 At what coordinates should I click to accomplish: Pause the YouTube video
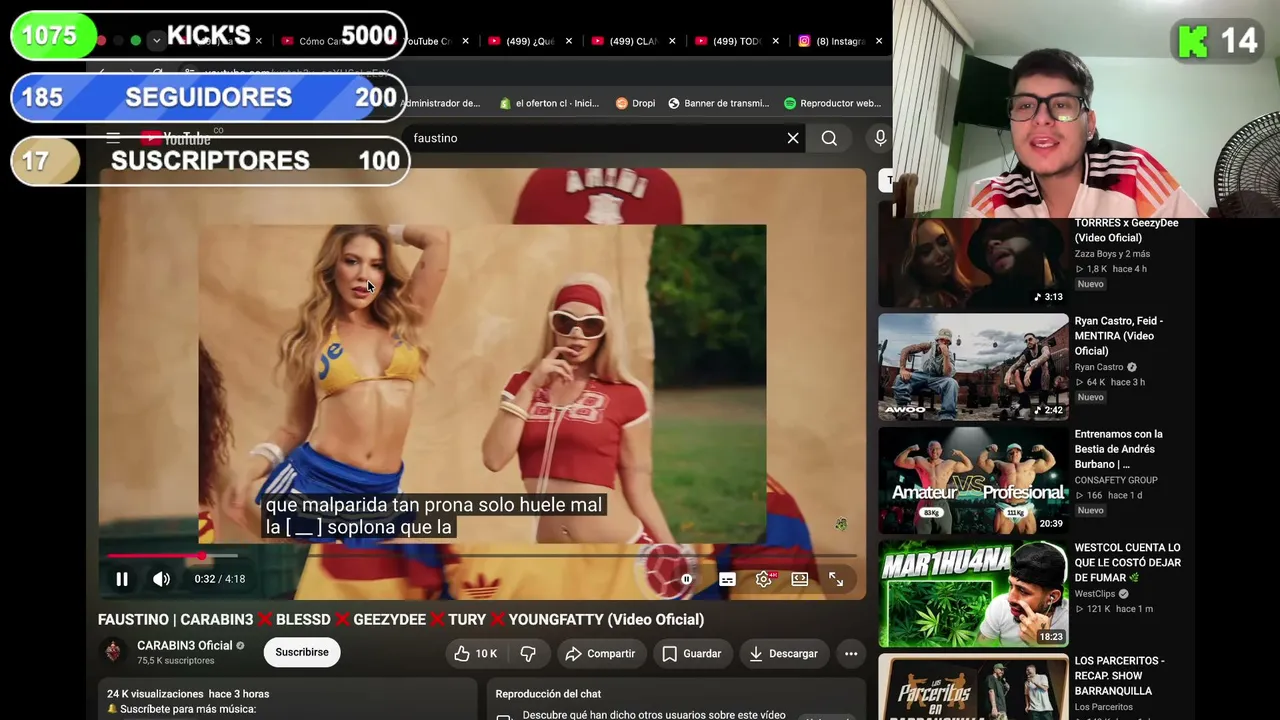pos(122,579)
